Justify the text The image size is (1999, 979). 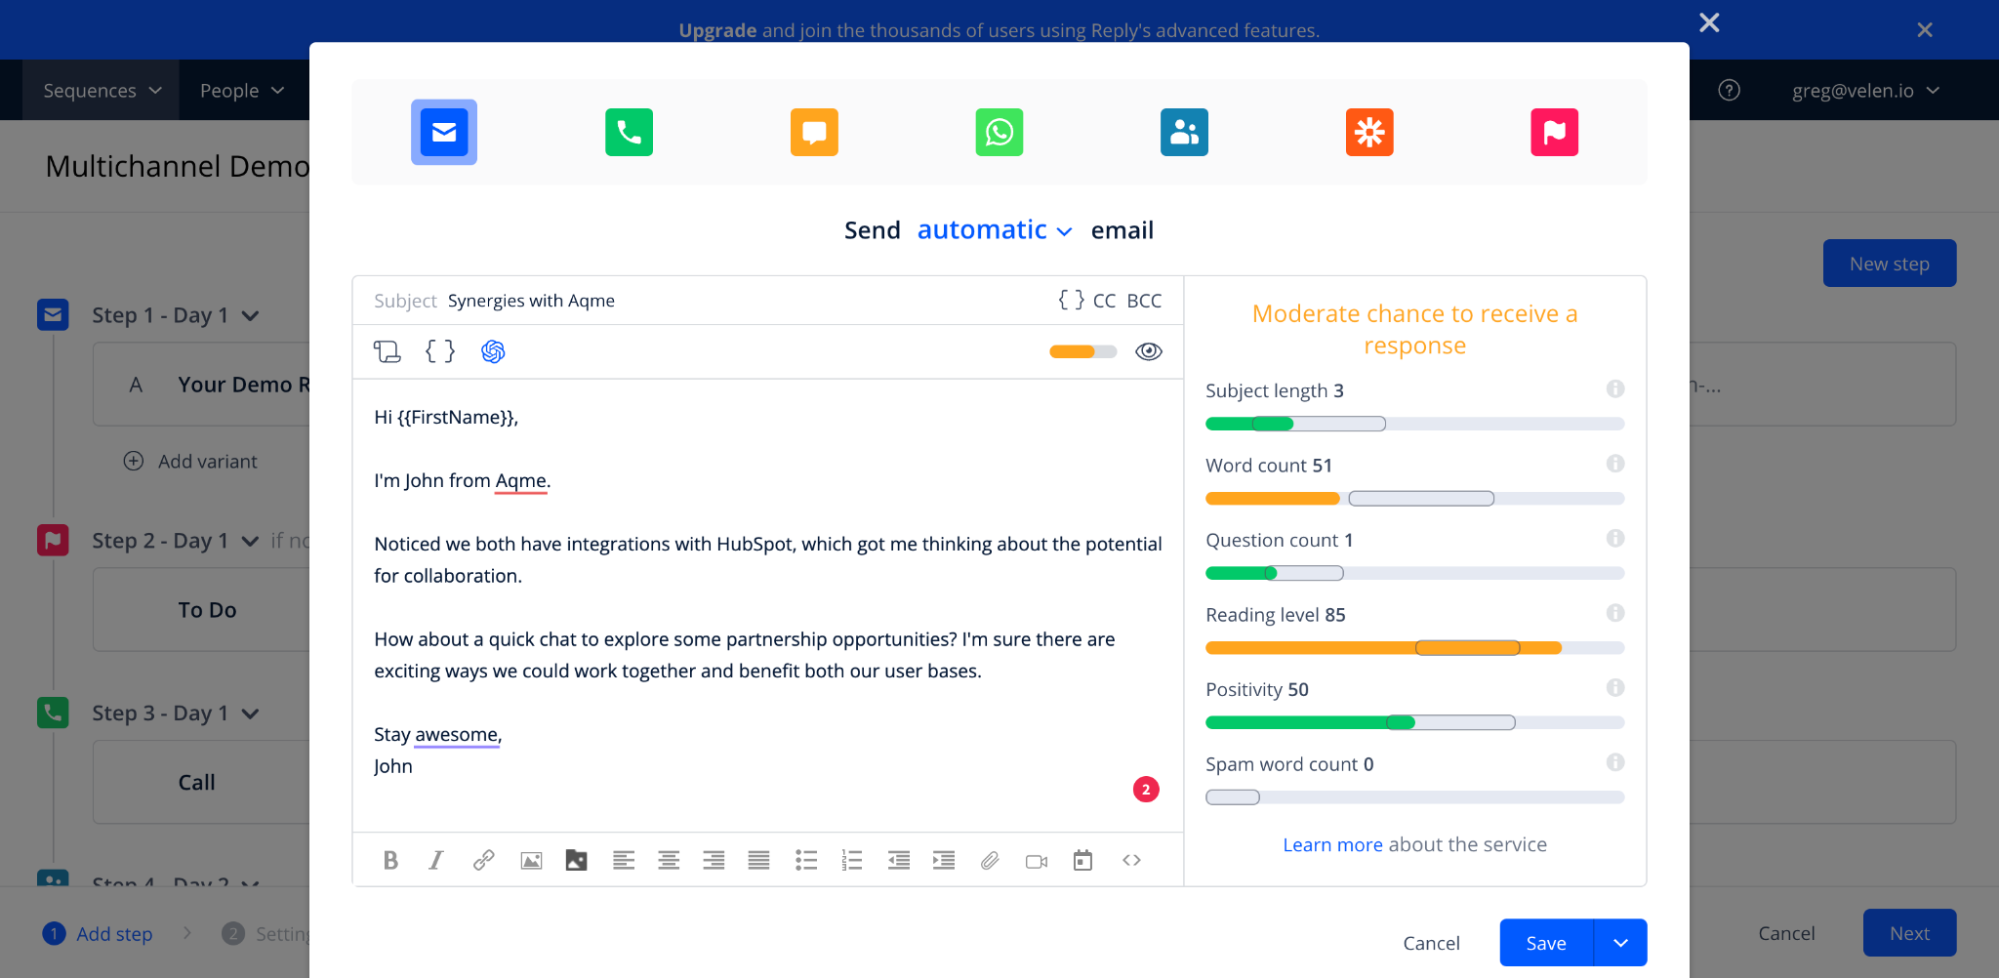pyautogui.click(x=759, y=860)
